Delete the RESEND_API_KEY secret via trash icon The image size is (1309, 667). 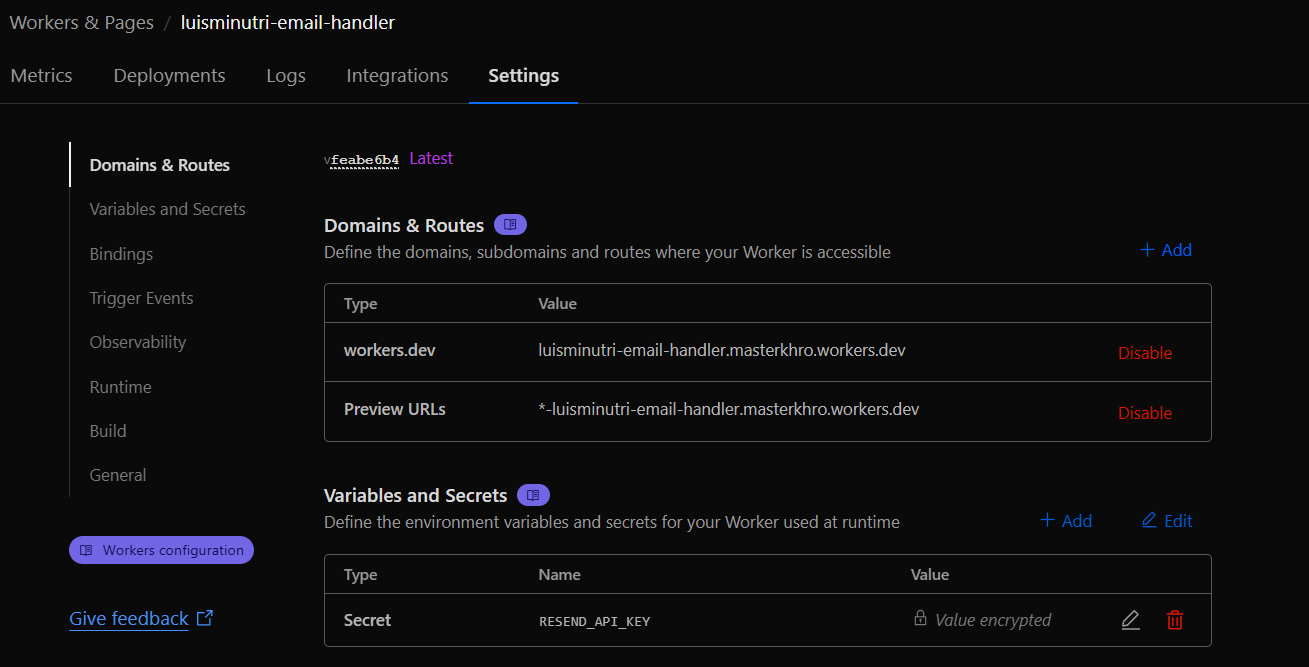pos(1174,620)
